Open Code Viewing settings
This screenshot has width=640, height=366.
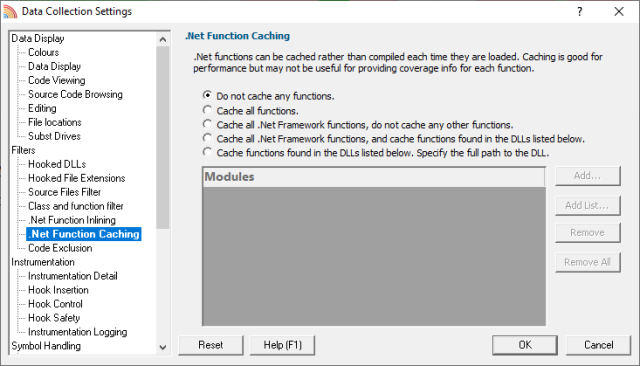(x=57, y=80)
